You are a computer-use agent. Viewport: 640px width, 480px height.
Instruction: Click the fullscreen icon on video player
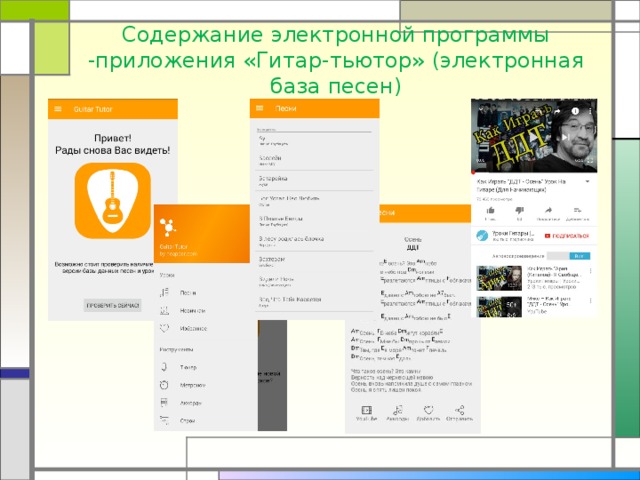coord(590,161)
